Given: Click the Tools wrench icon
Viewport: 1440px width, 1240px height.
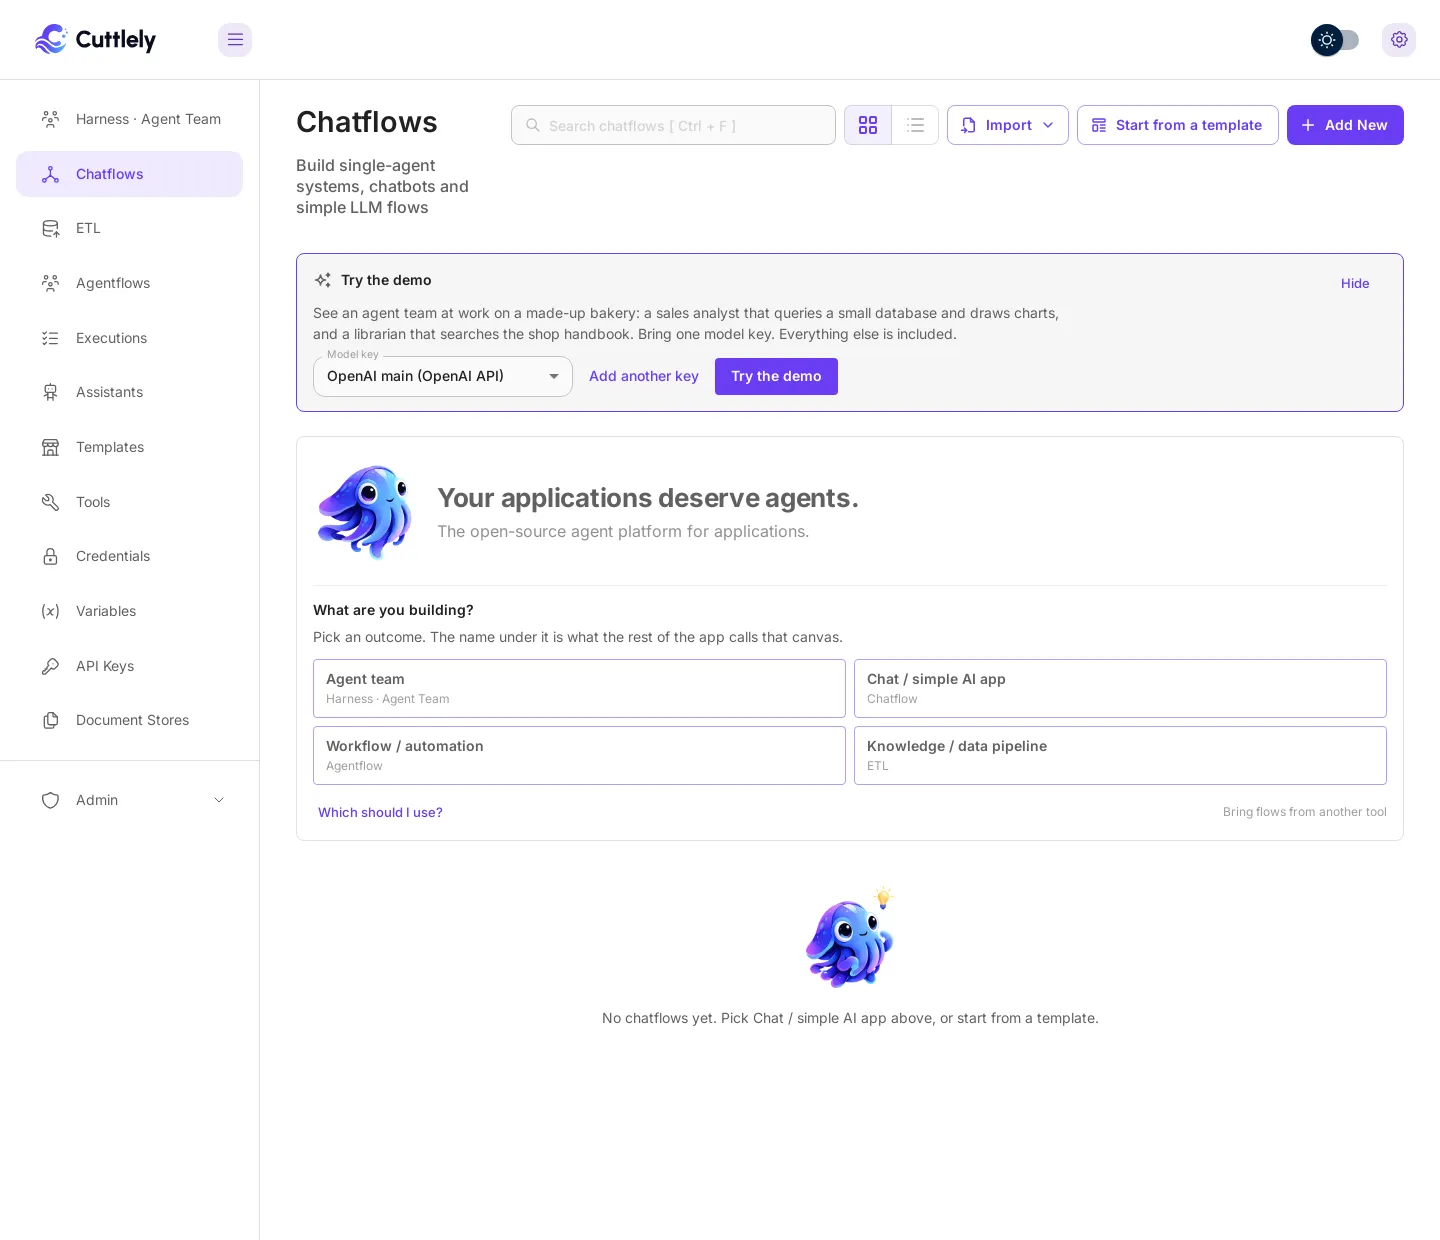Looking at the screenshot, I should [50, 502].
